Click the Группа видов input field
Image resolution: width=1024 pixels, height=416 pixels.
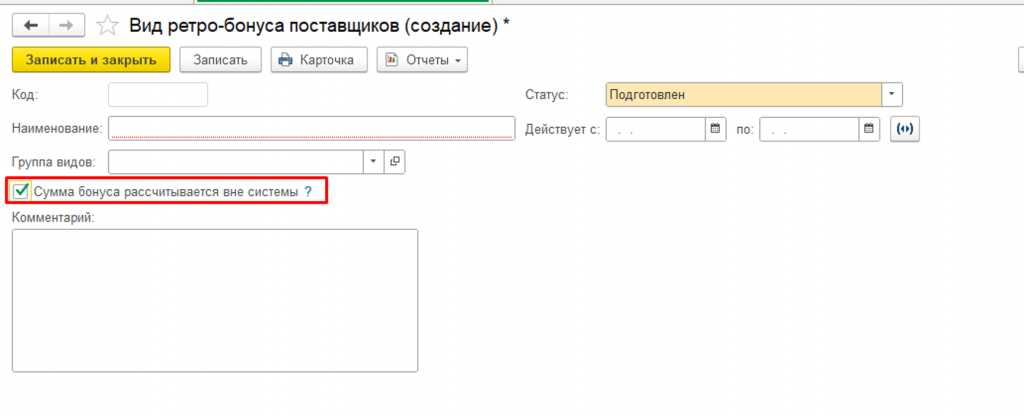[236, 162]
